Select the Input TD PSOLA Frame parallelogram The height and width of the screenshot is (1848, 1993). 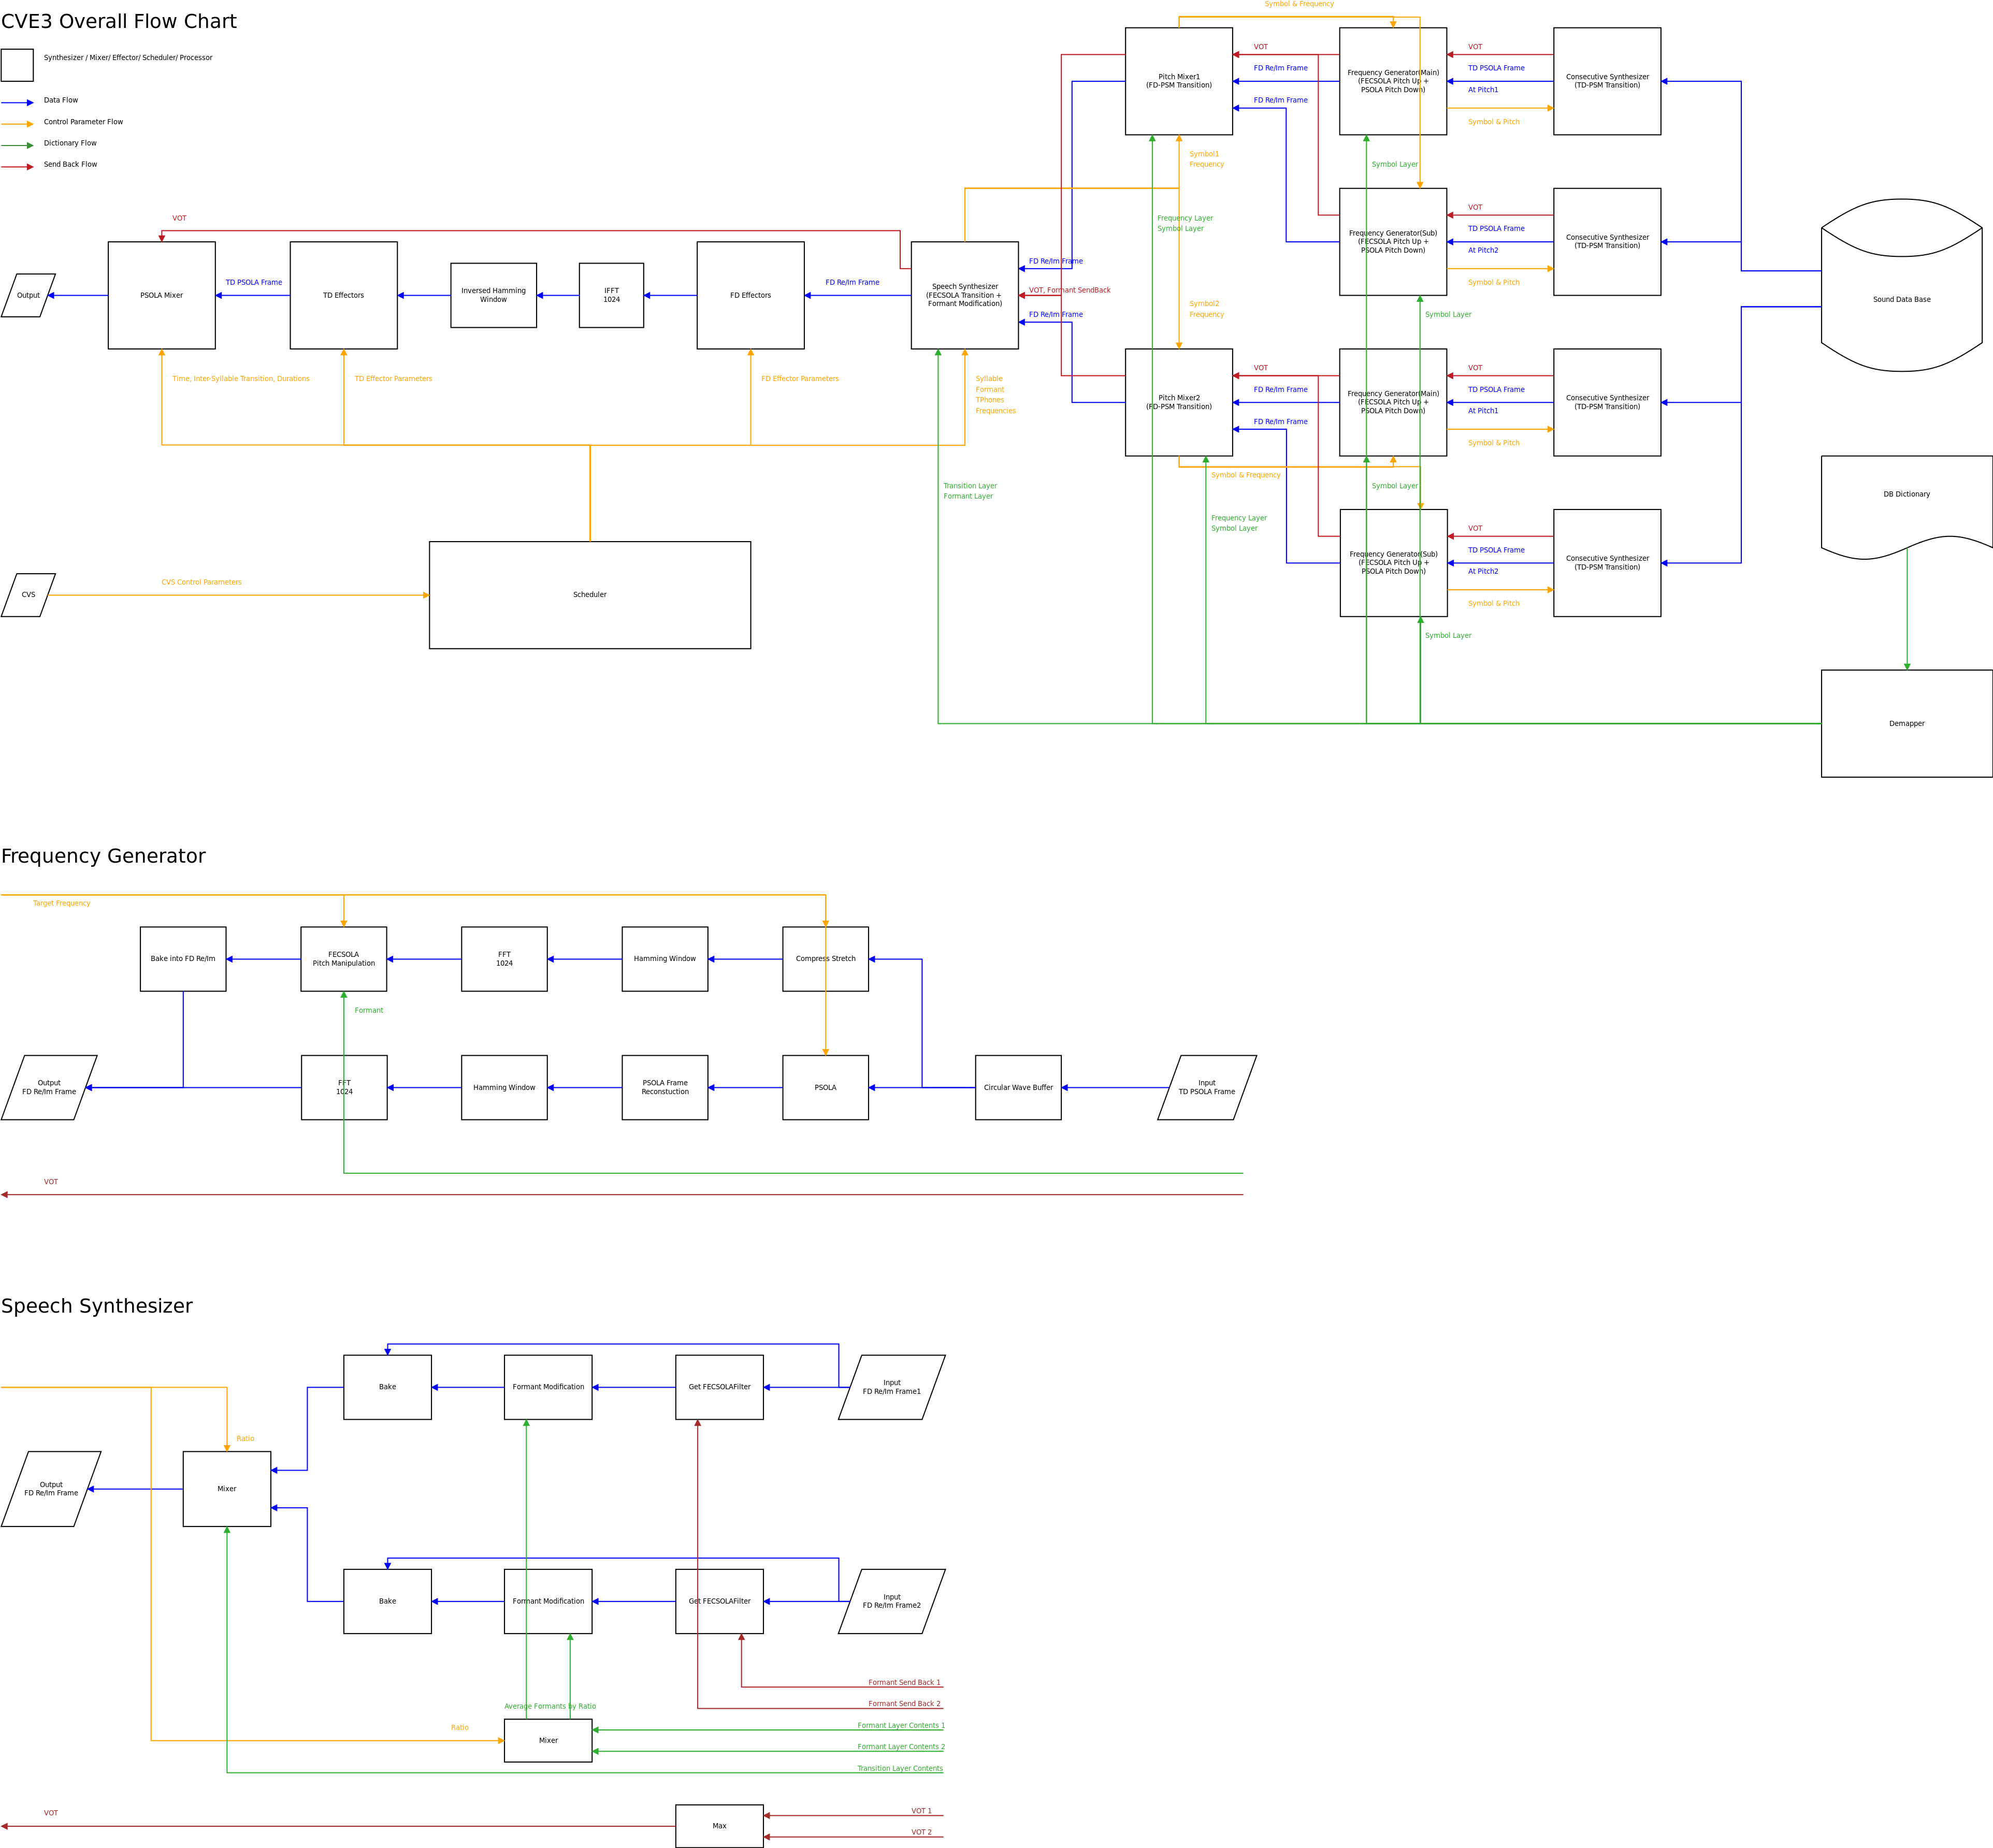[x=1207, y=1087]
